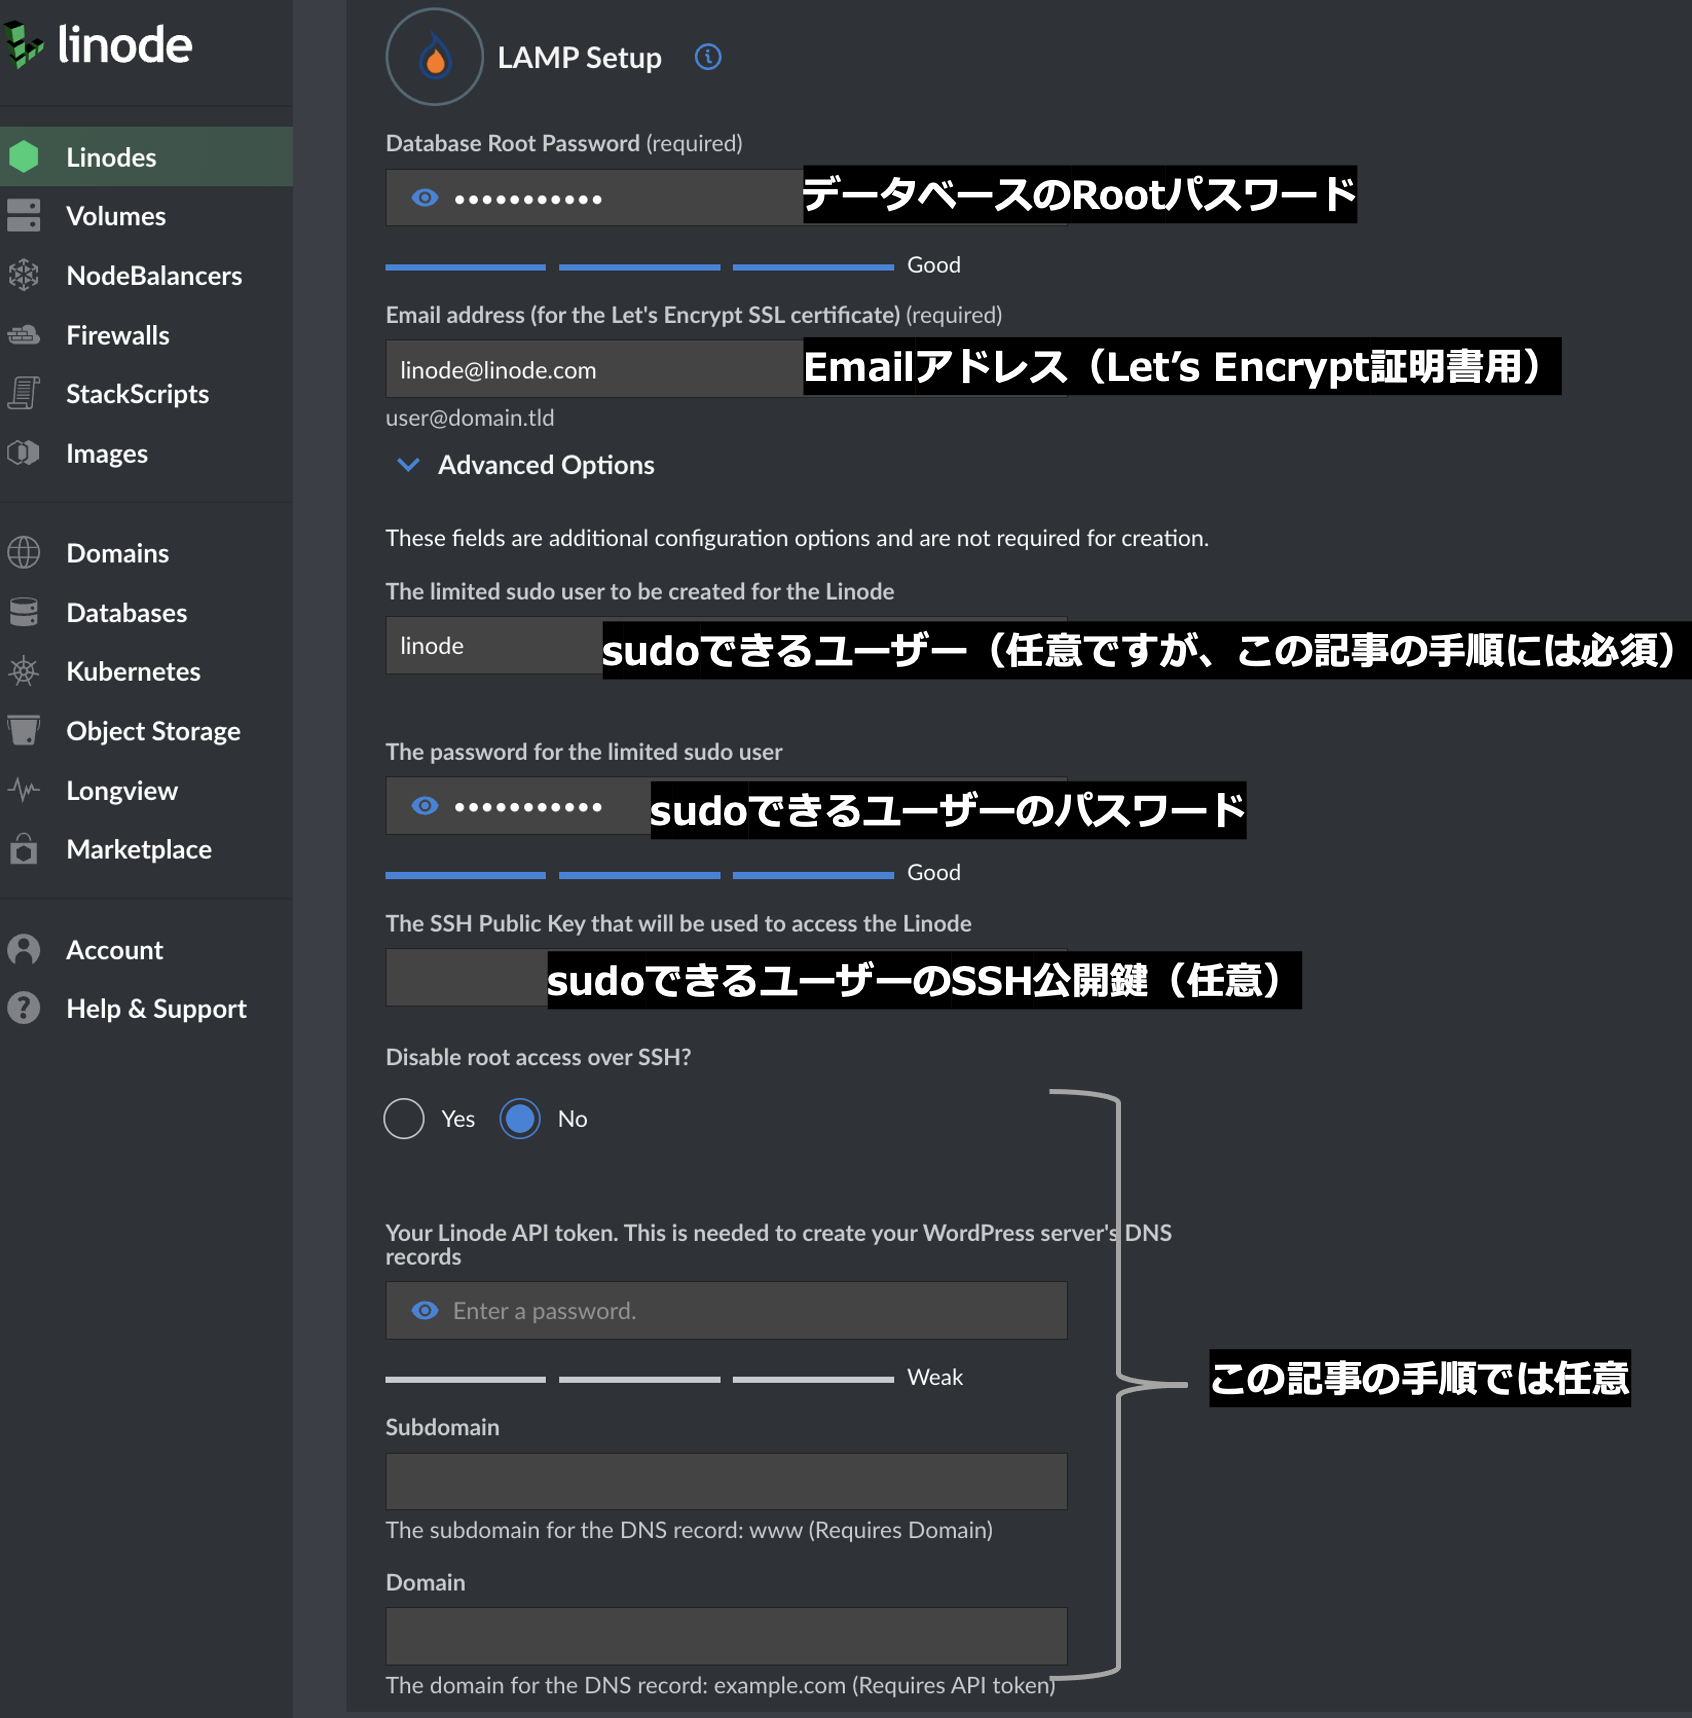
Task: Click the Databases sidebar icon
Action: [24, 612]
